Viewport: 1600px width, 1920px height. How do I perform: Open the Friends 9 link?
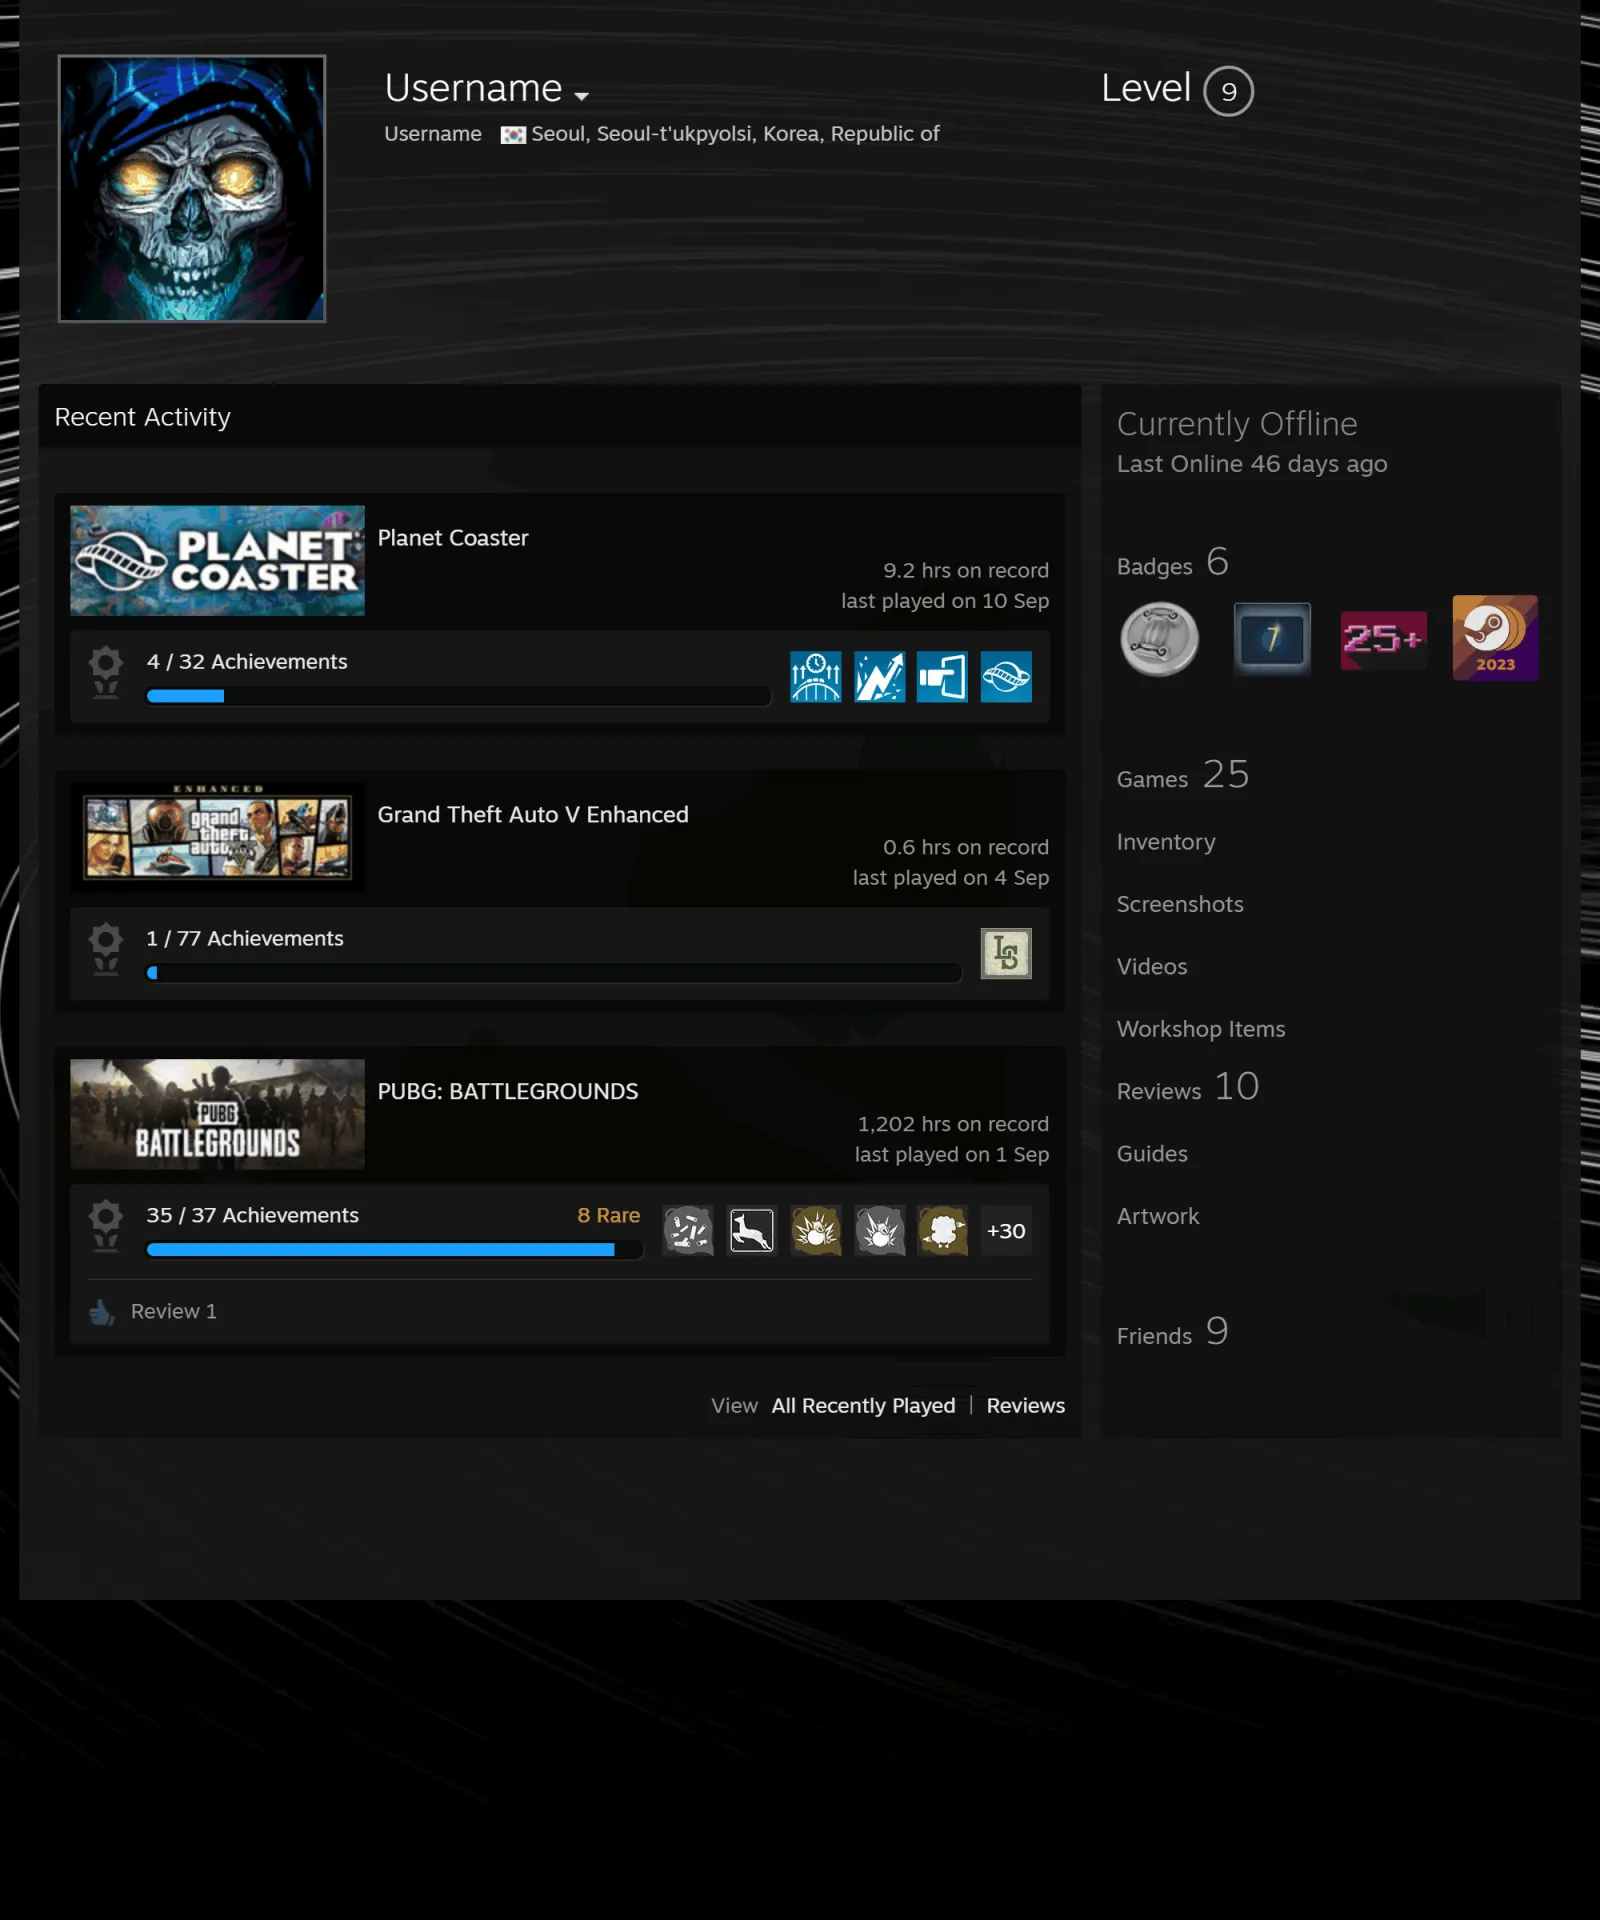click(x=1173, y=1333)
